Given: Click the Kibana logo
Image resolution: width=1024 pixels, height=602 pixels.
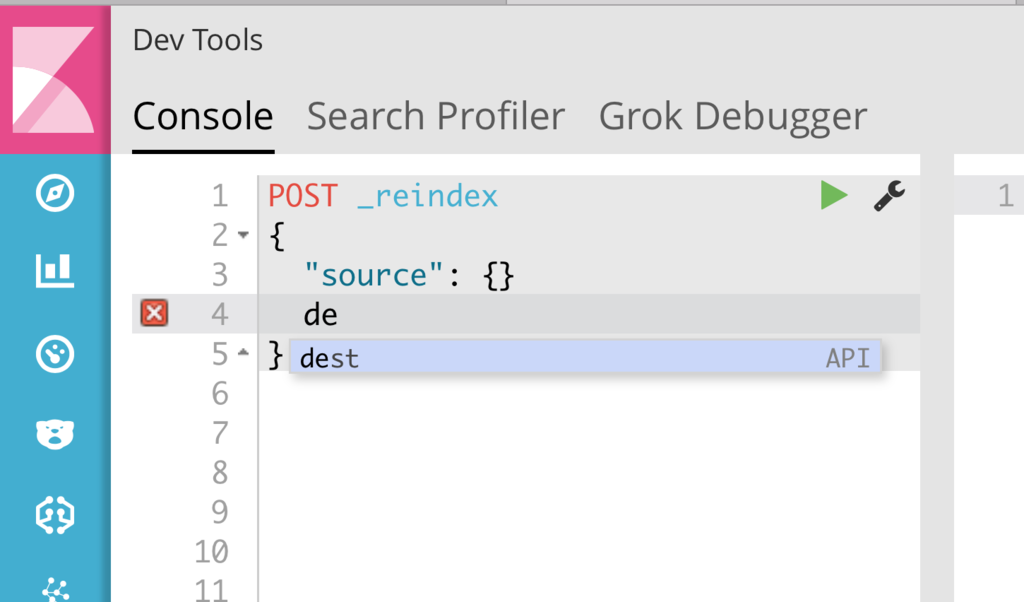Looking at the screenshot, I should [x=55, y=78].
